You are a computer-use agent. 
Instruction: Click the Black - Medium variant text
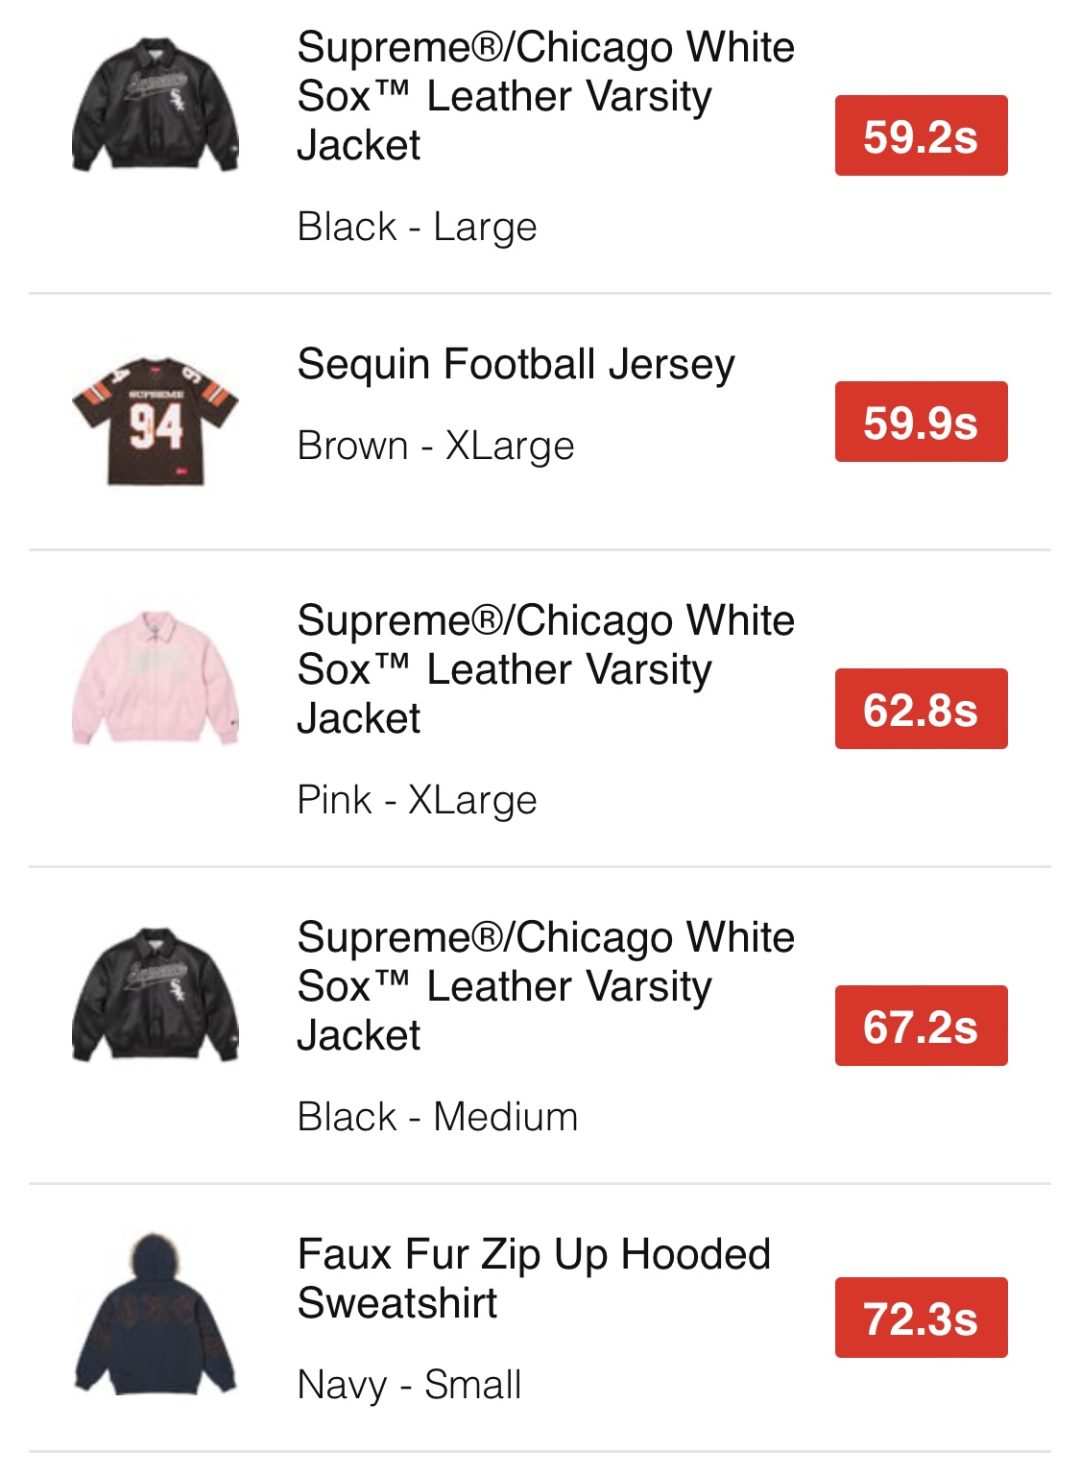[437, 1117]
